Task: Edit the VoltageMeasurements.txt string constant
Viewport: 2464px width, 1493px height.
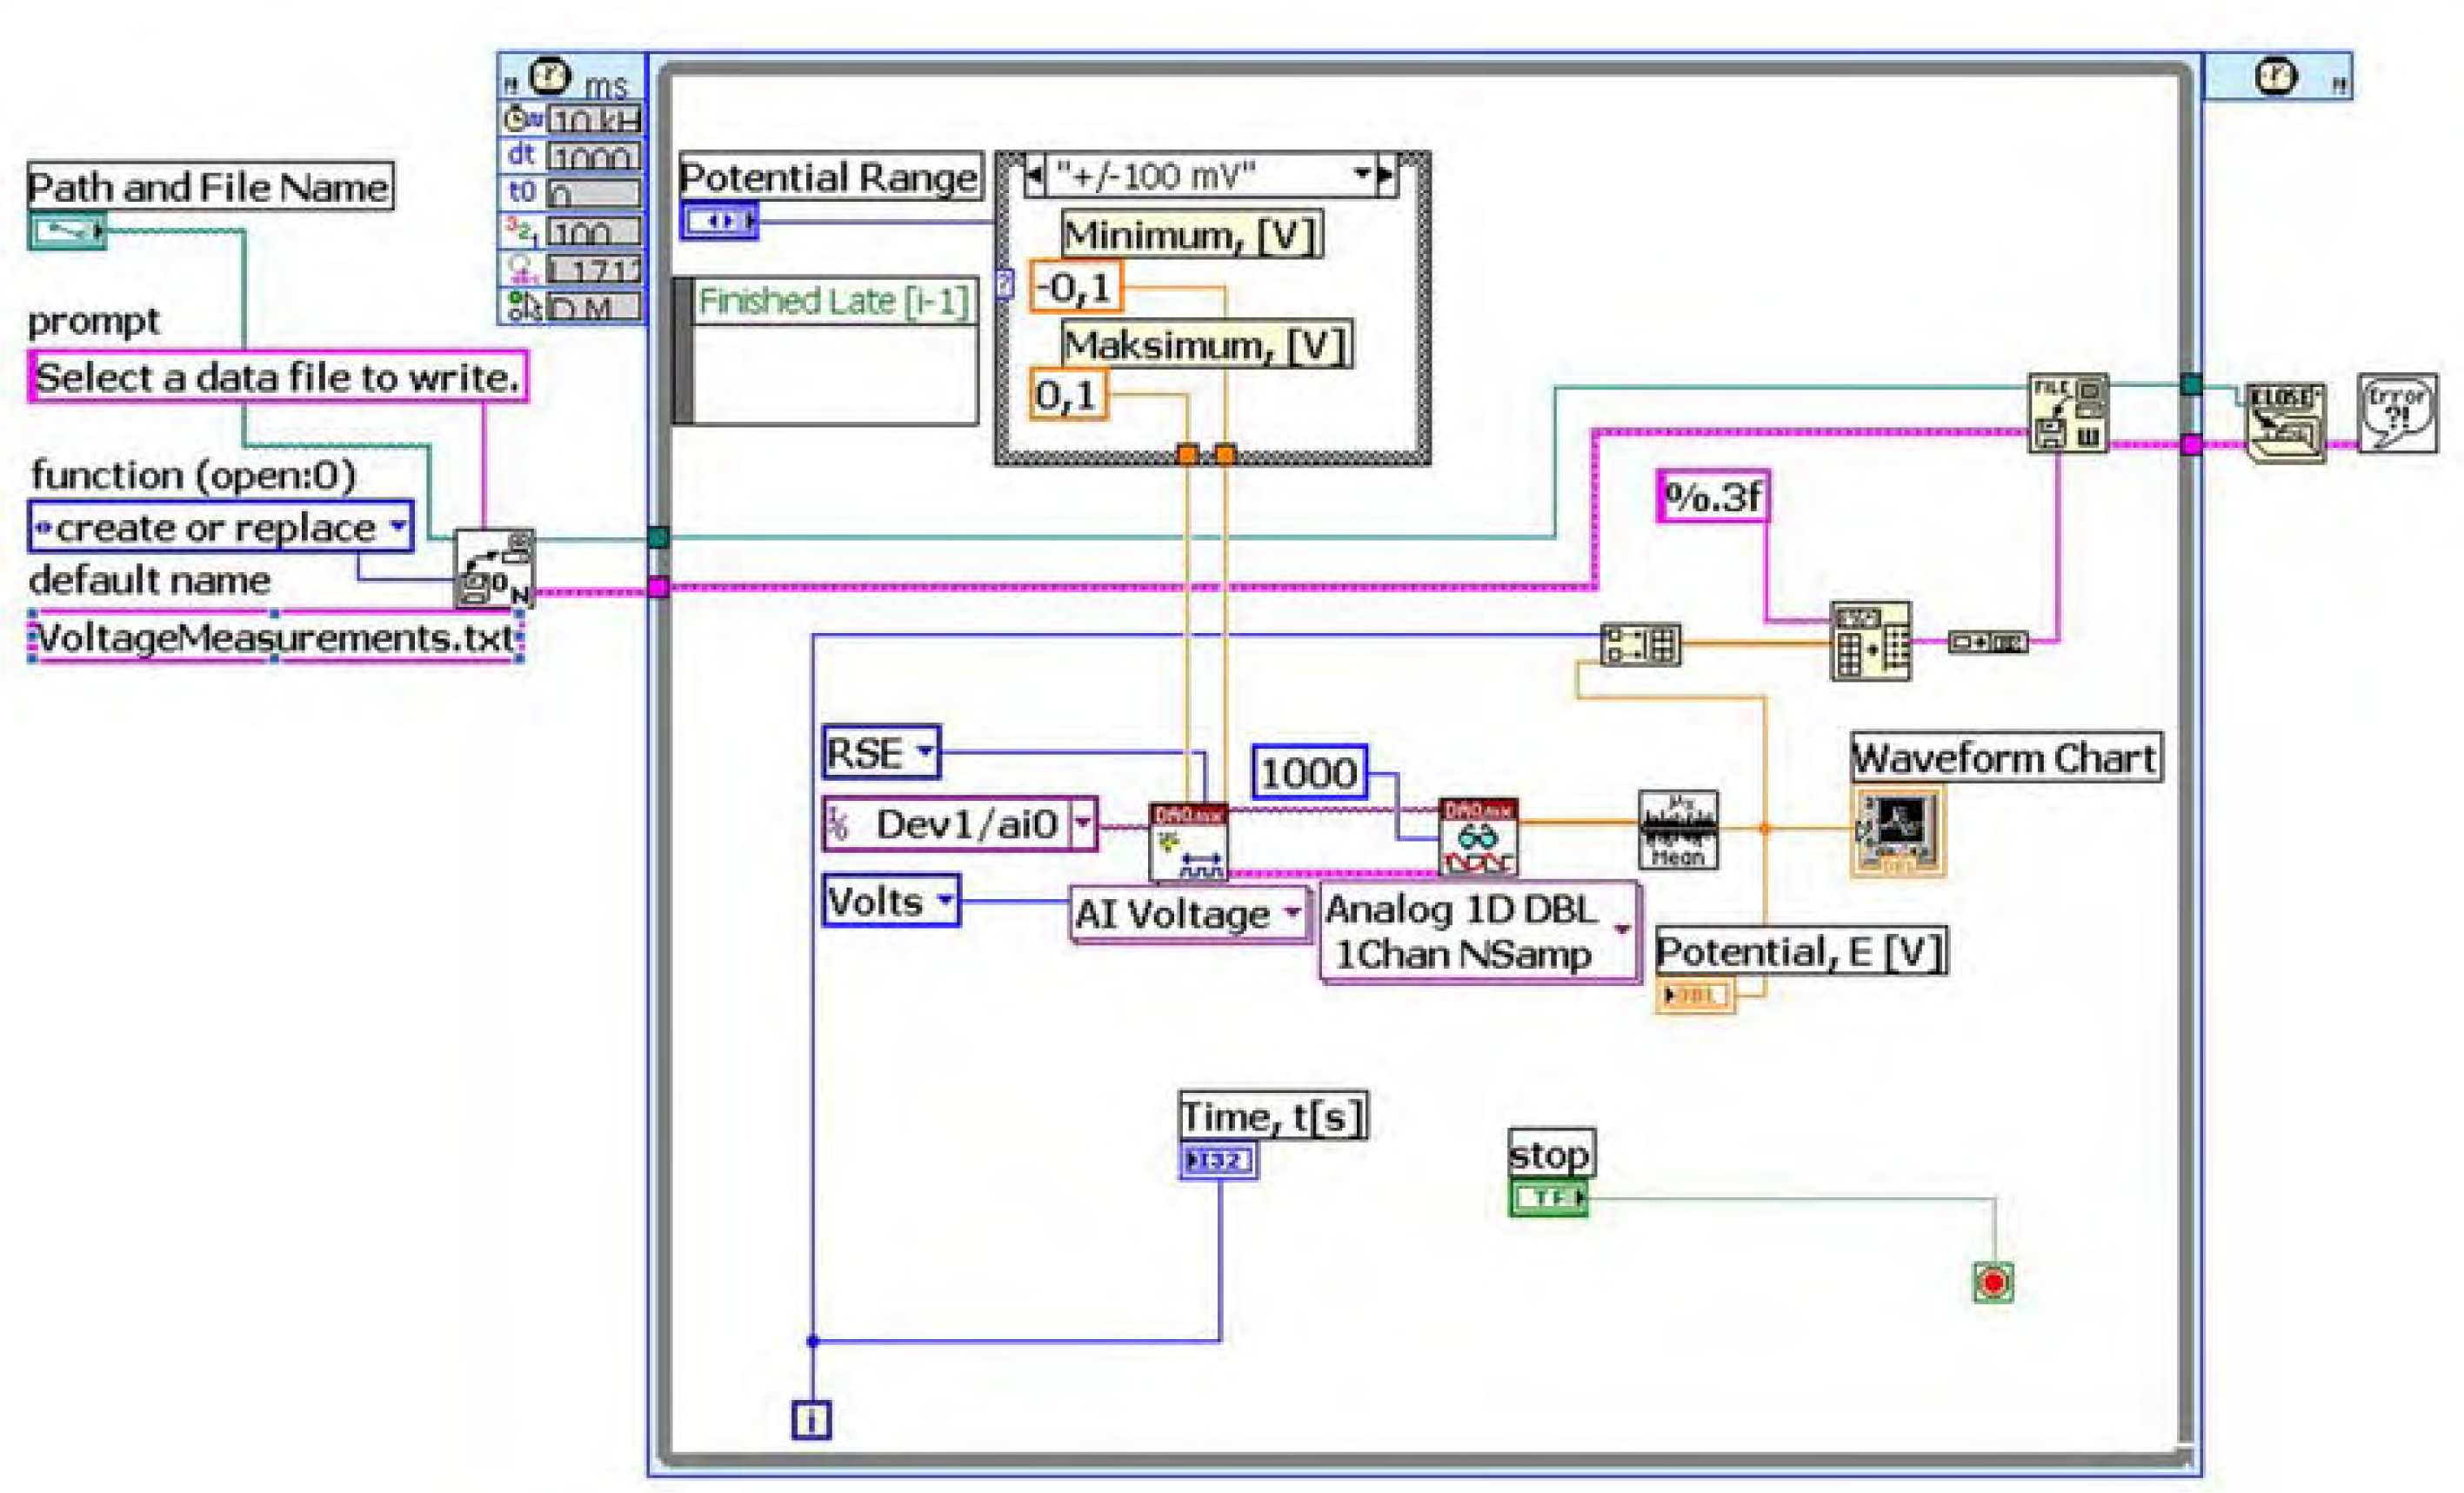Action: click(270, 635)
